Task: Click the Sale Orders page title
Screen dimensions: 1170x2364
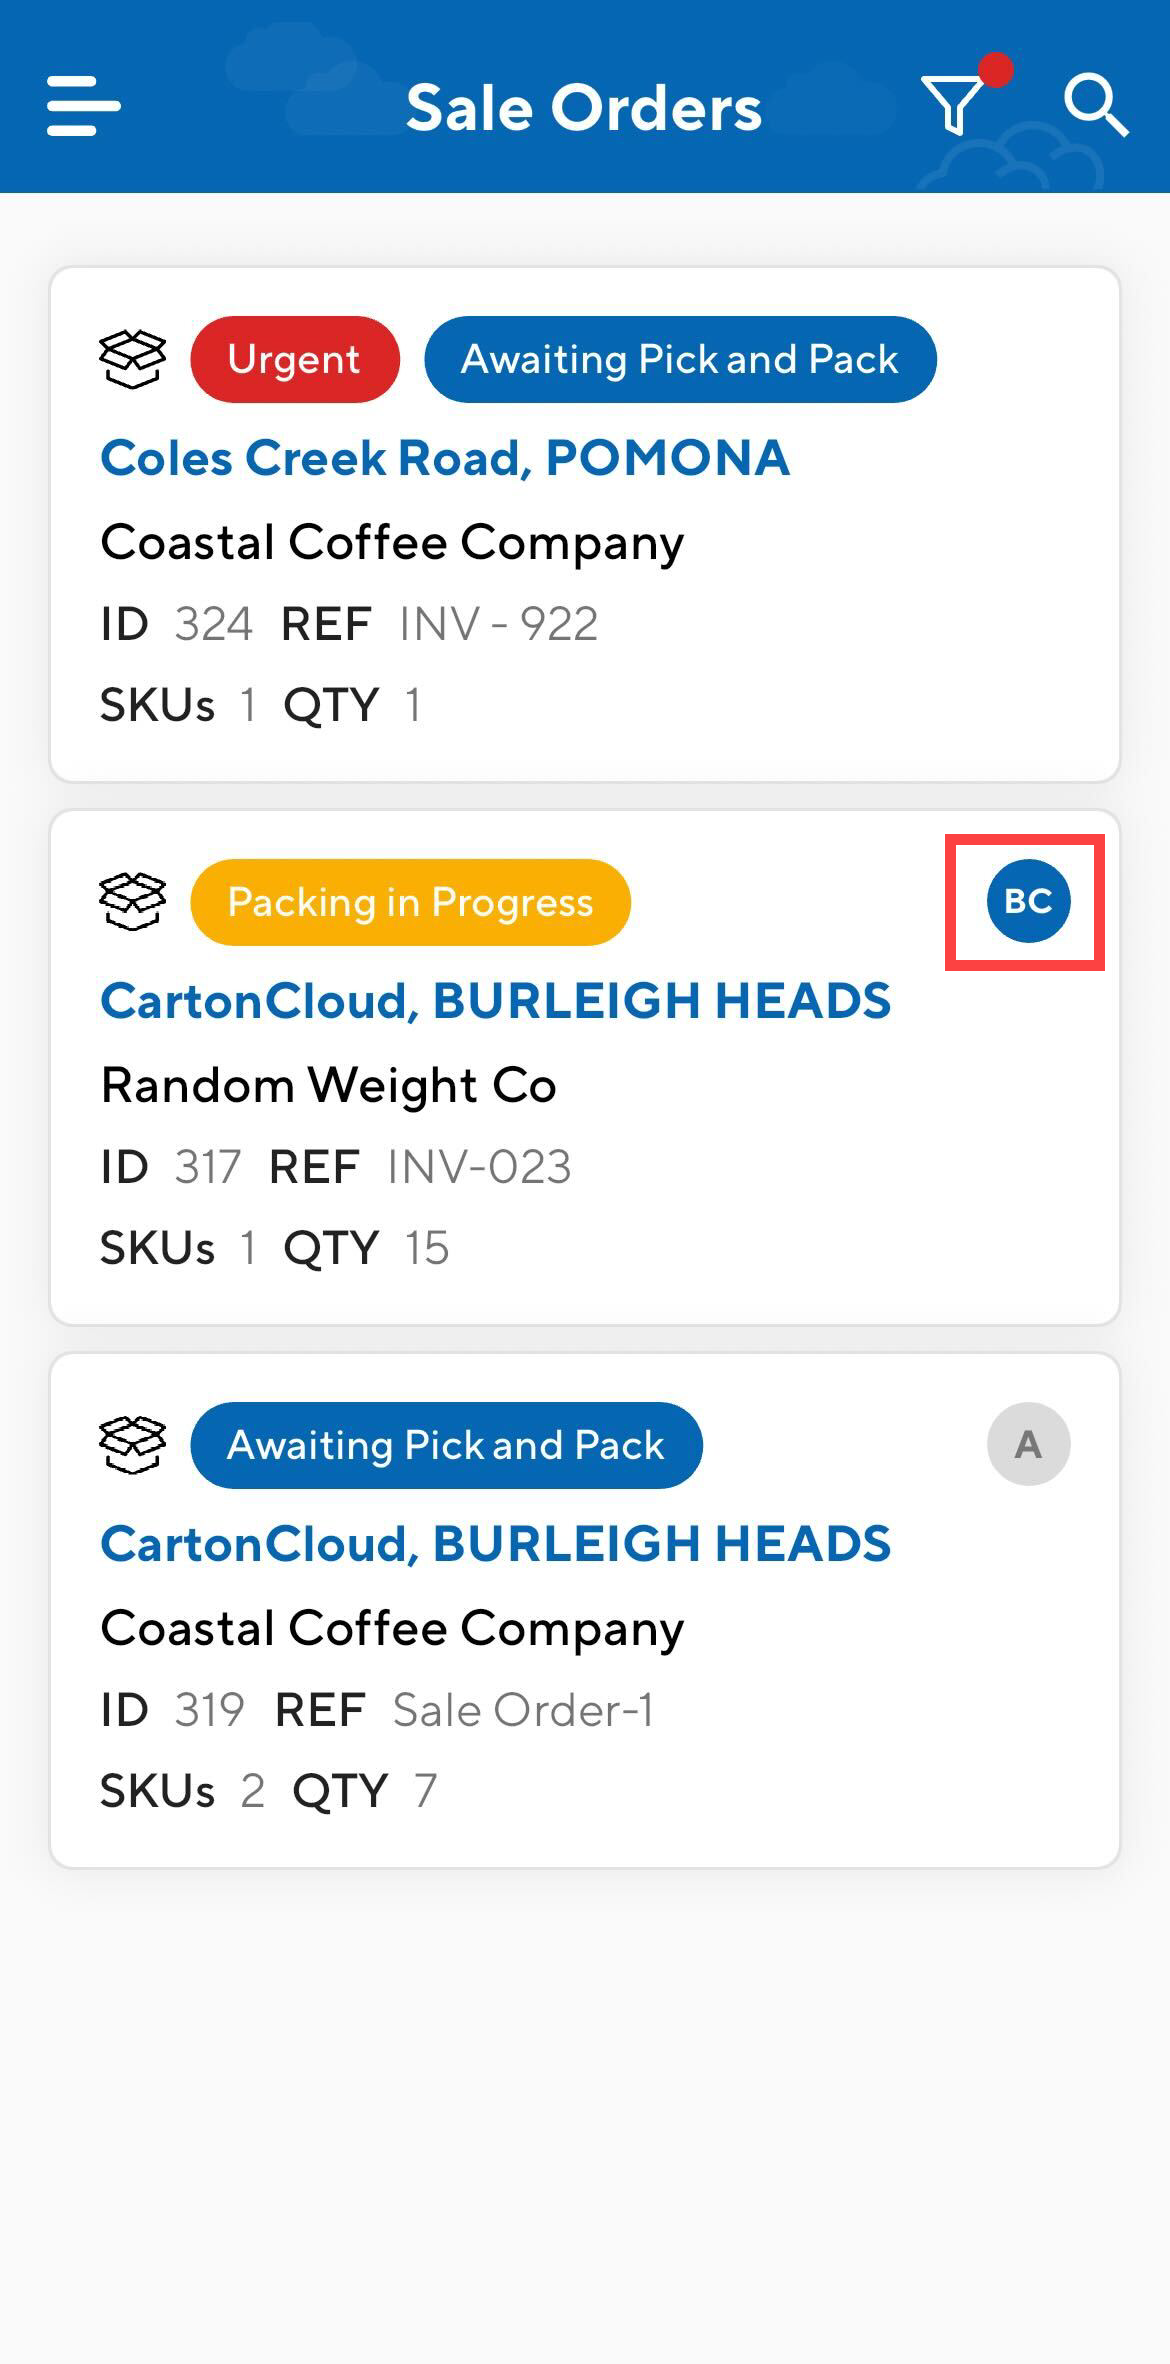Action: (584, 108)
